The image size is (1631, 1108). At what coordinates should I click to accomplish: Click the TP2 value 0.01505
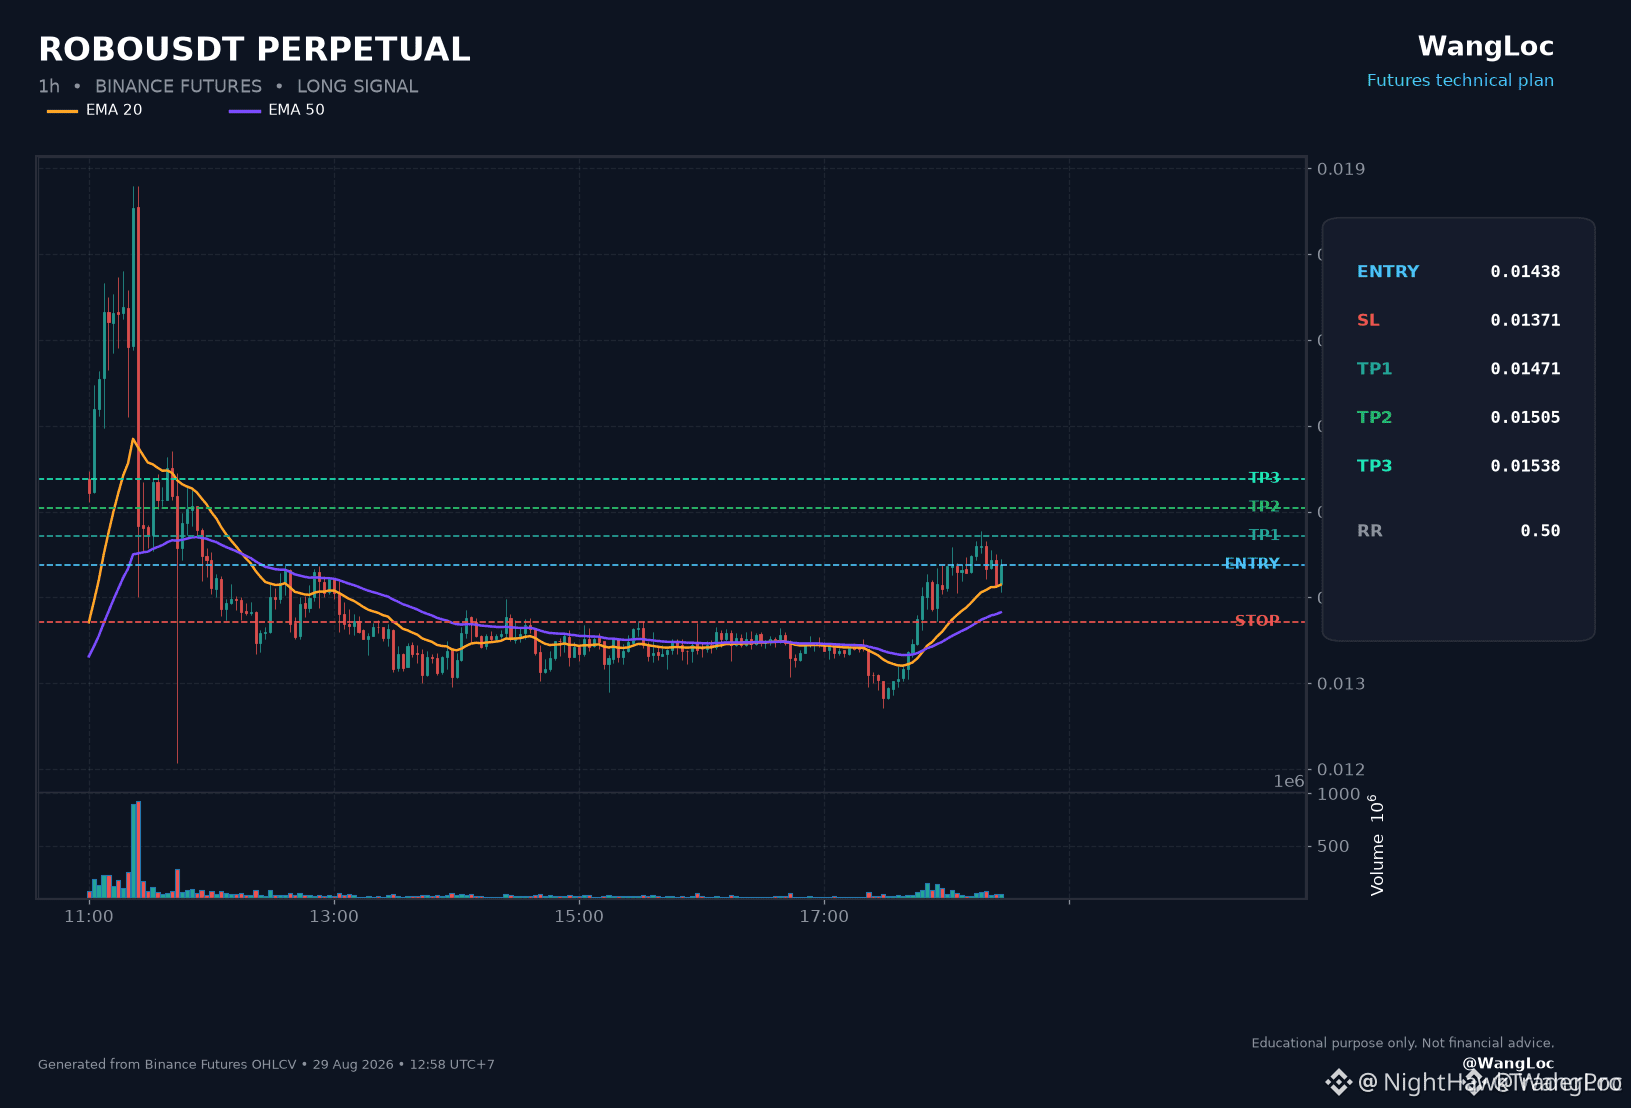point(1525,418)
